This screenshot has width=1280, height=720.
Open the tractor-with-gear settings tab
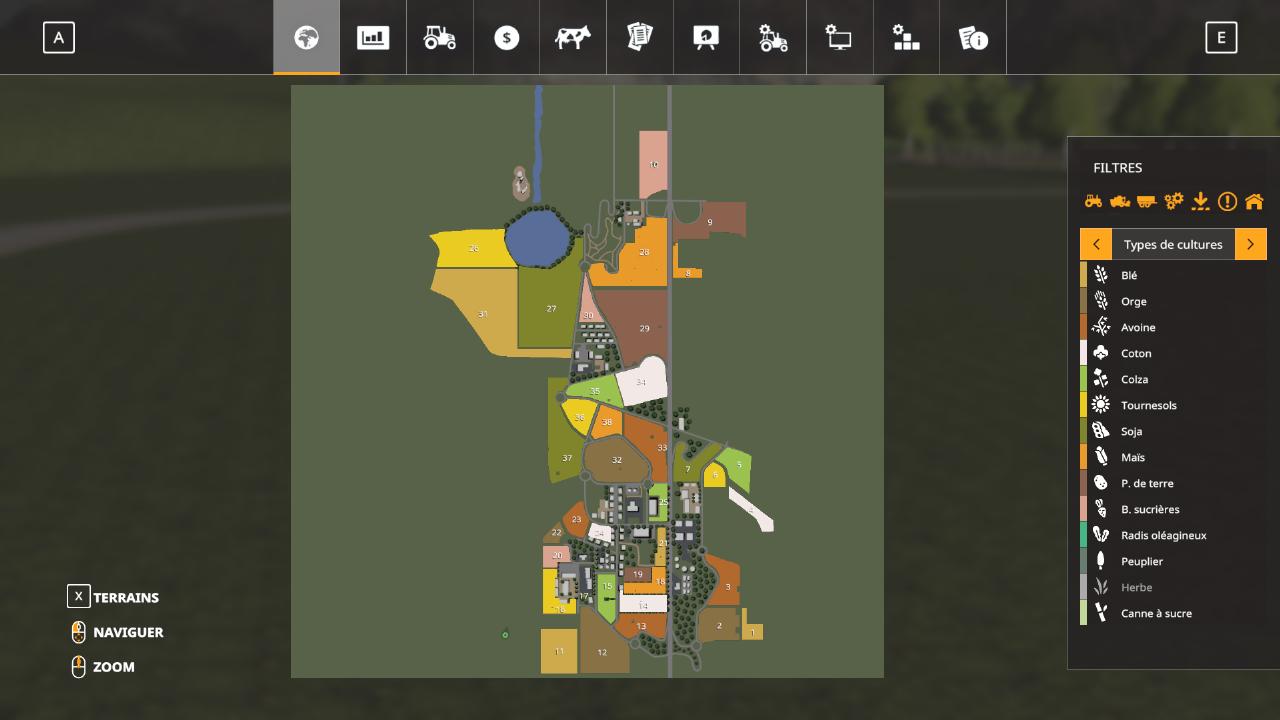[x=773, y=37]
